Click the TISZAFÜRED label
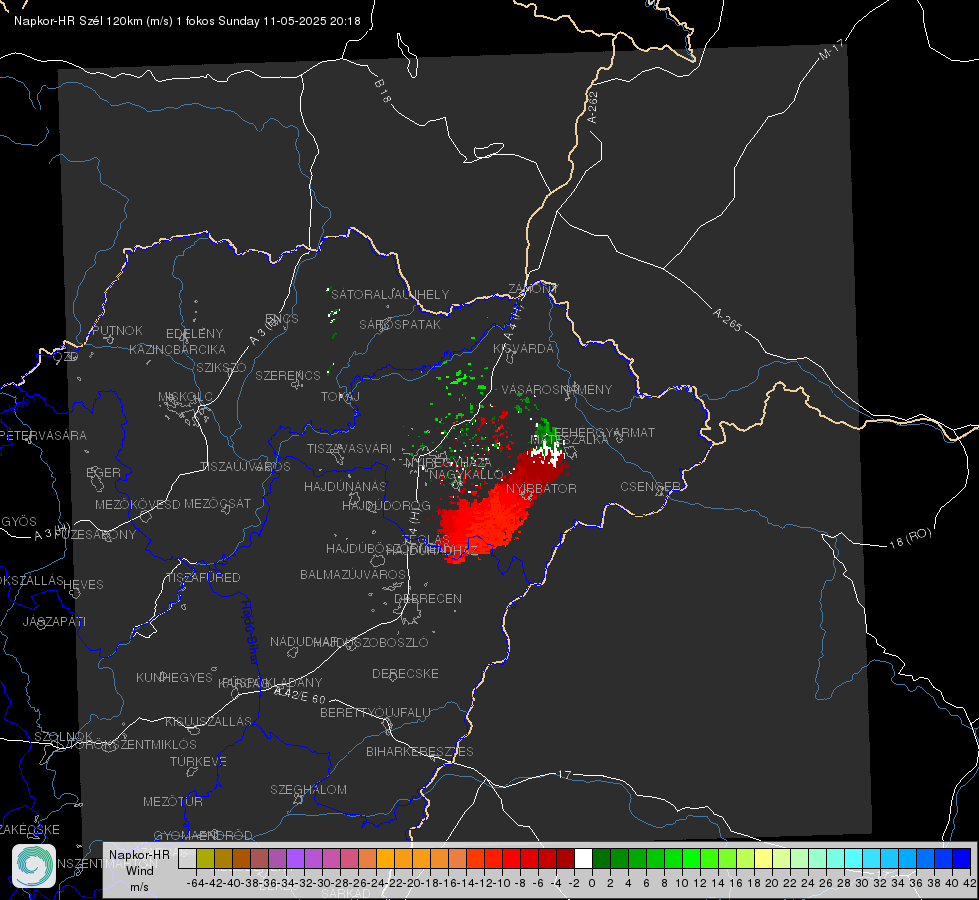 point(203,578)
